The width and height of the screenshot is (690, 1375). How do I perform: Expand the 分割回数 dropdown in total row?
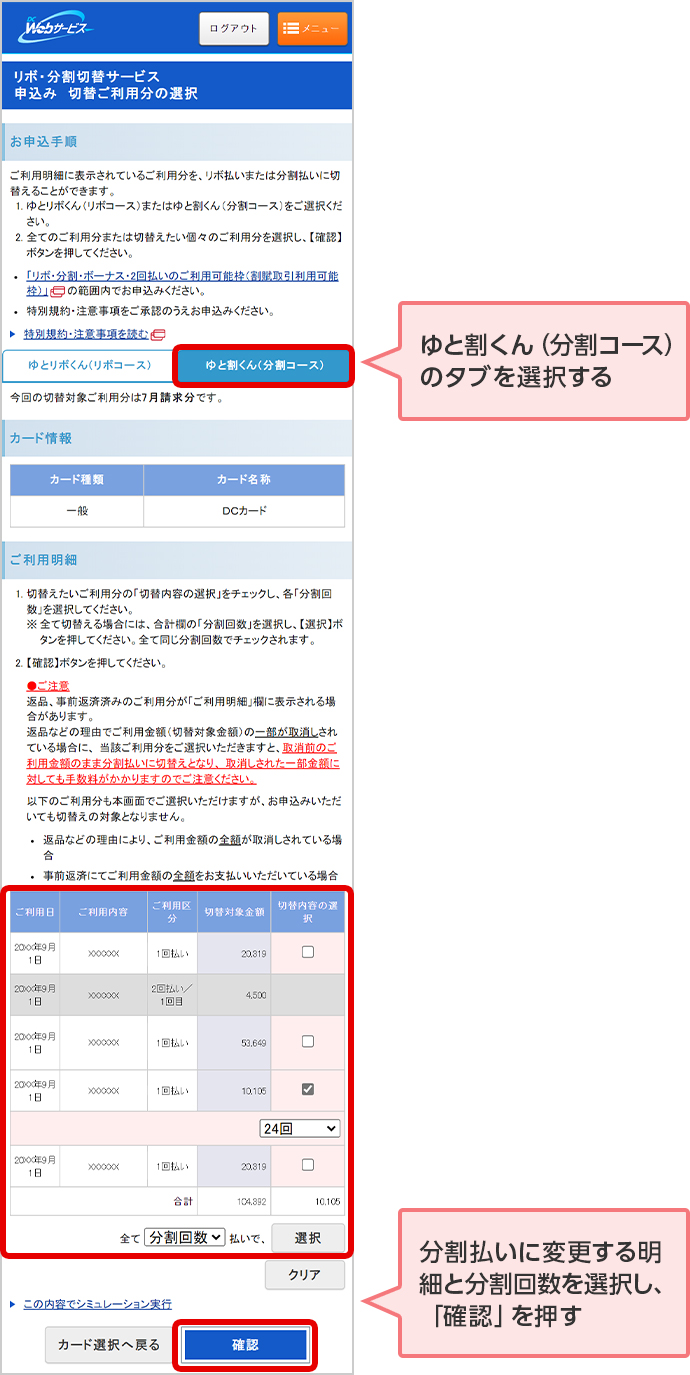click(x=186, y=1237)
